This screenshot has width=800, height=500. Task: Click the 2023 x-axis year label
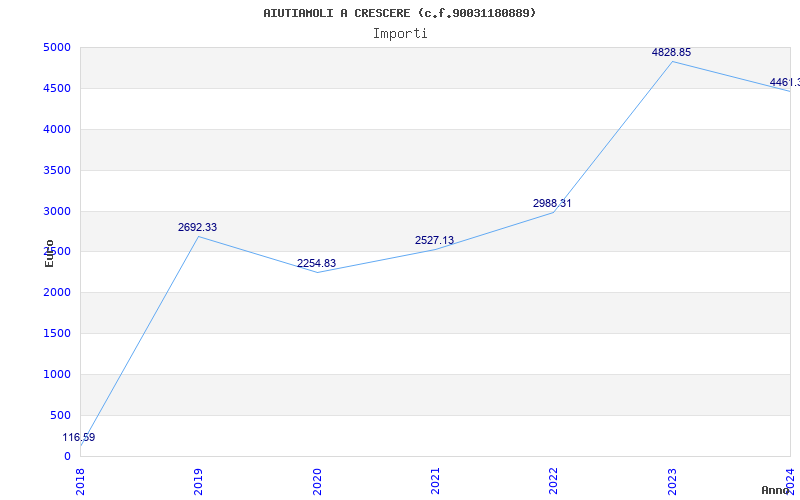coord(672,481)
